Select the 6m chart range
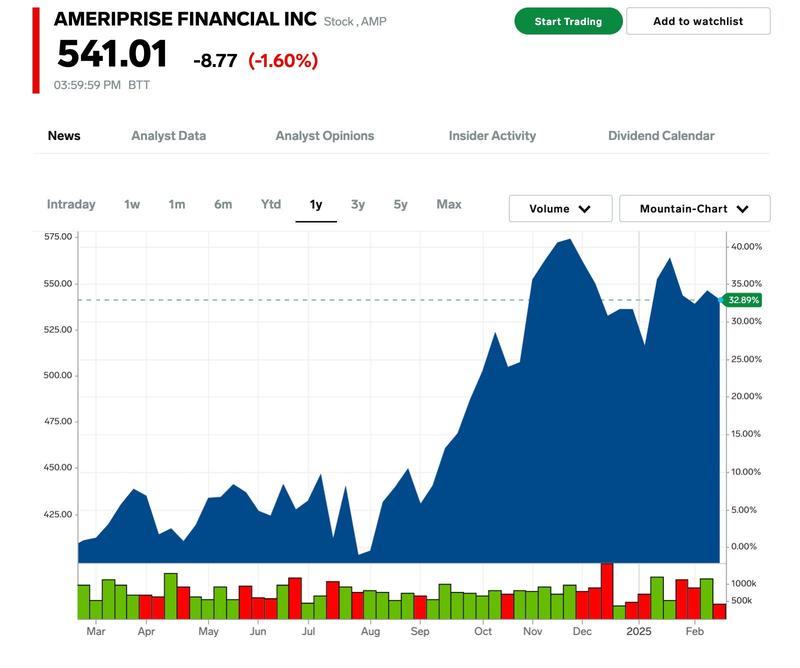This screenshot has height=668, width=800. tap(223, 205)
